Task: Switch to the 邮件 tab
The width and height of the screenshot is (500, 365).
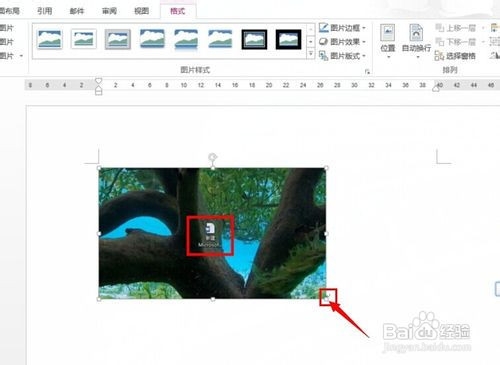Action: pos(77,11)
